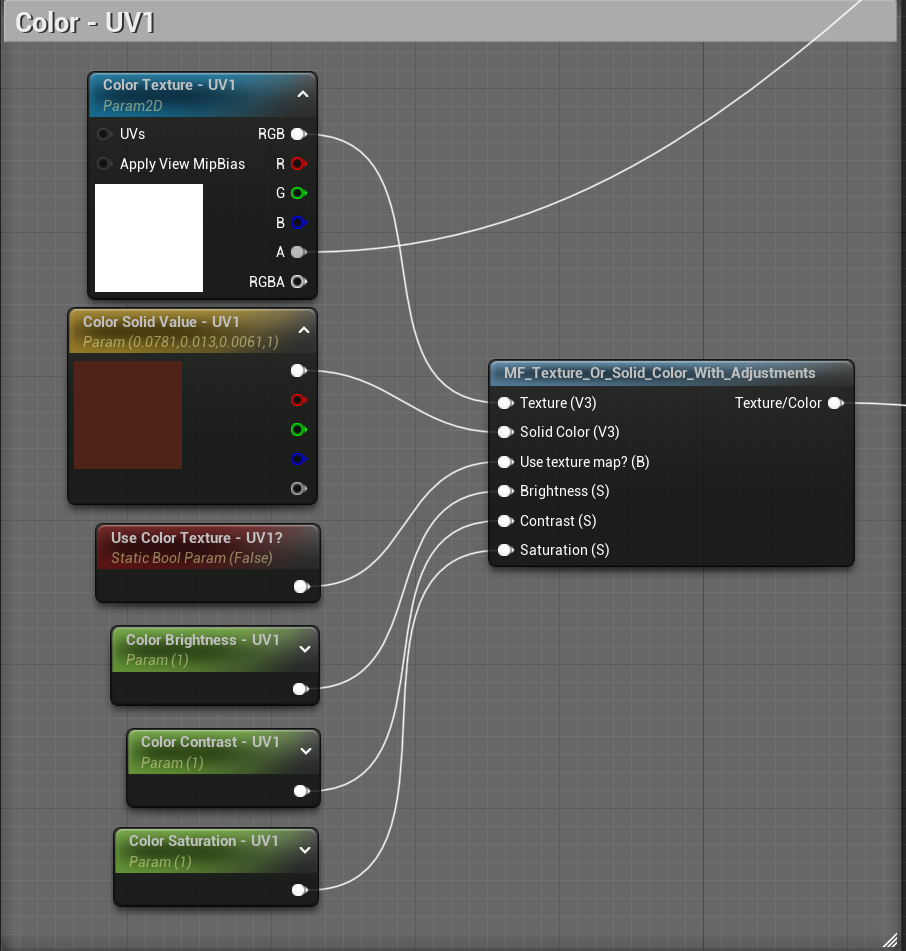The image size is (906, 951).
Task: Click the UVs input pin on Color Texture node
Action: click(104, 134)
